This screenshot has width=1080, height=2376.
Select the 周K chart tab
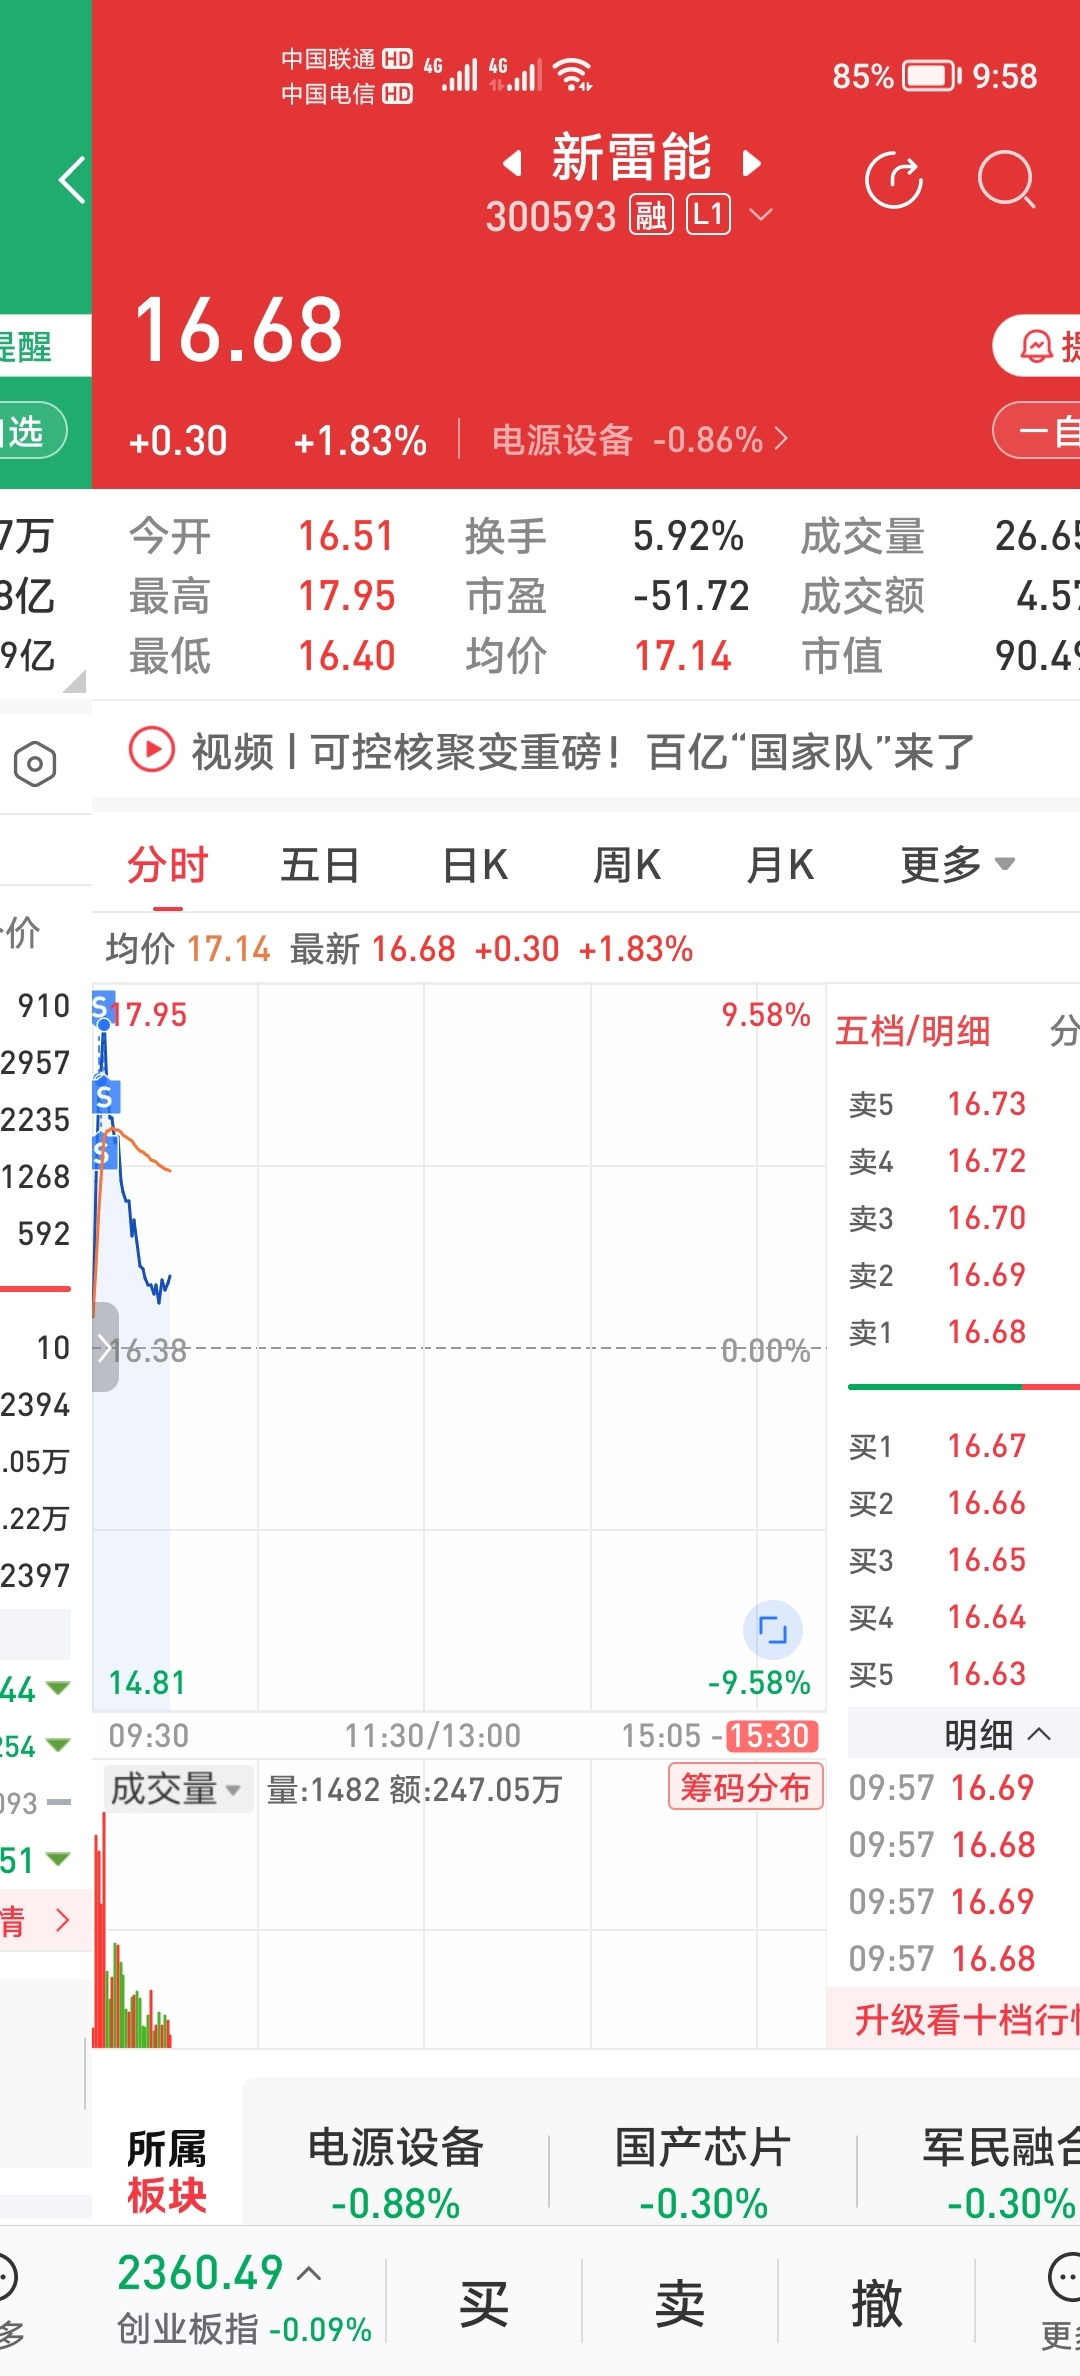point(627,865)
